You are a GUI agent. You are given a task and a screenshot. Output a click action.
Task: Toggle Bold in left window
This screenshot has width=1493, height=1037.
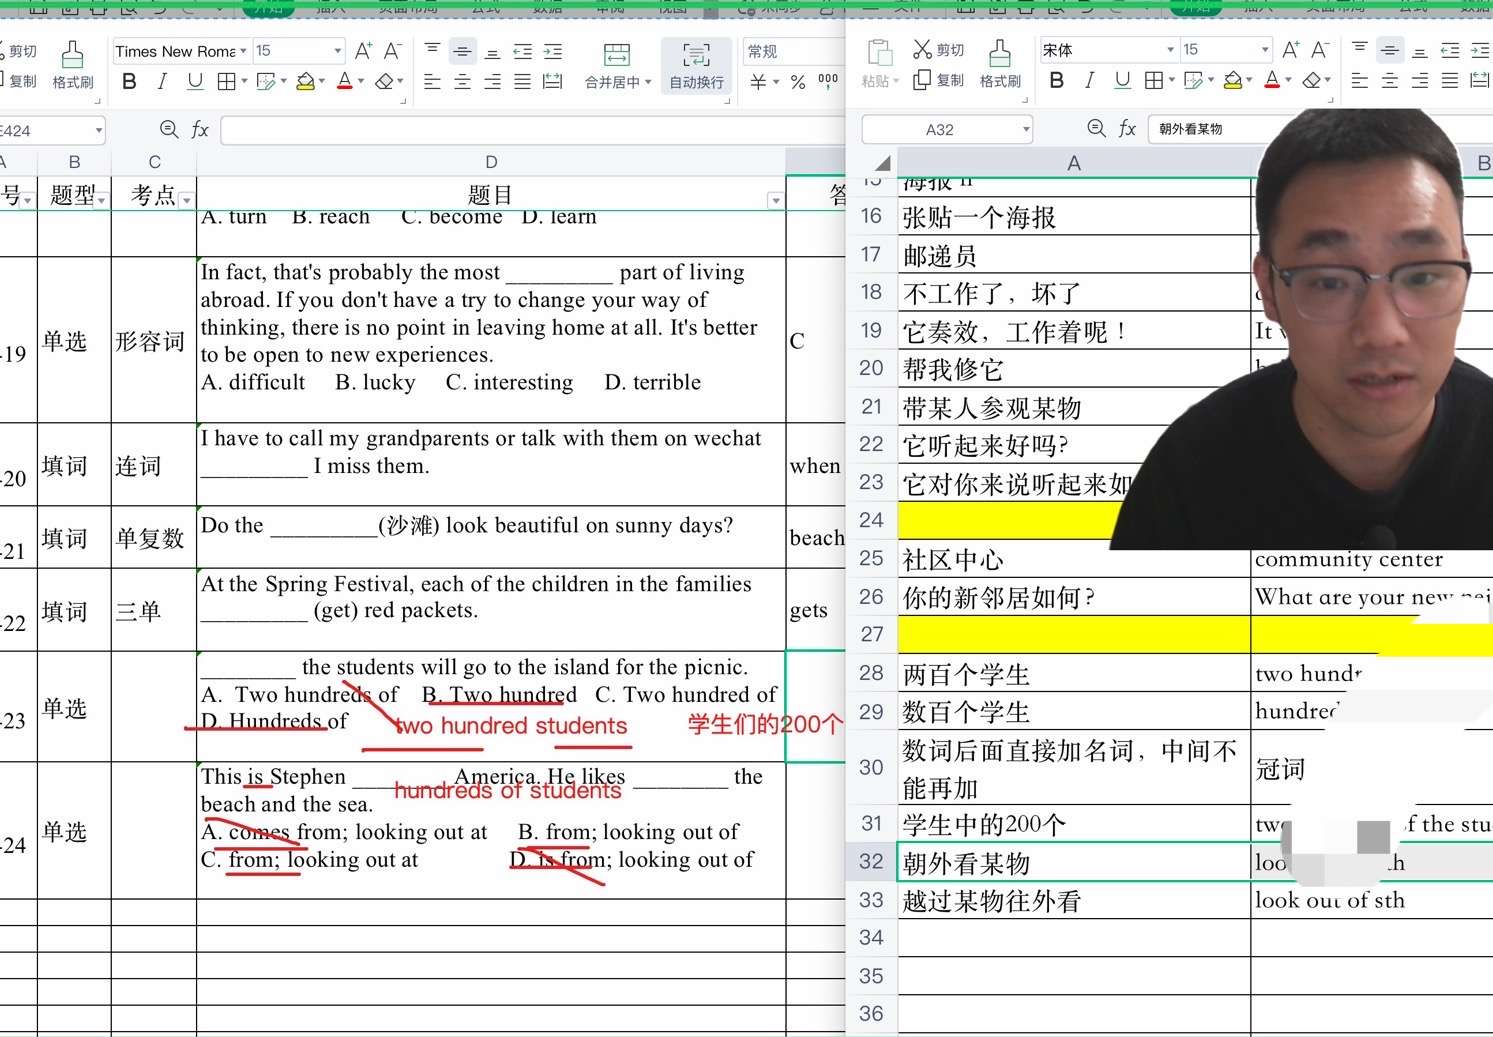pyautogui.click(x=129, y=82)
